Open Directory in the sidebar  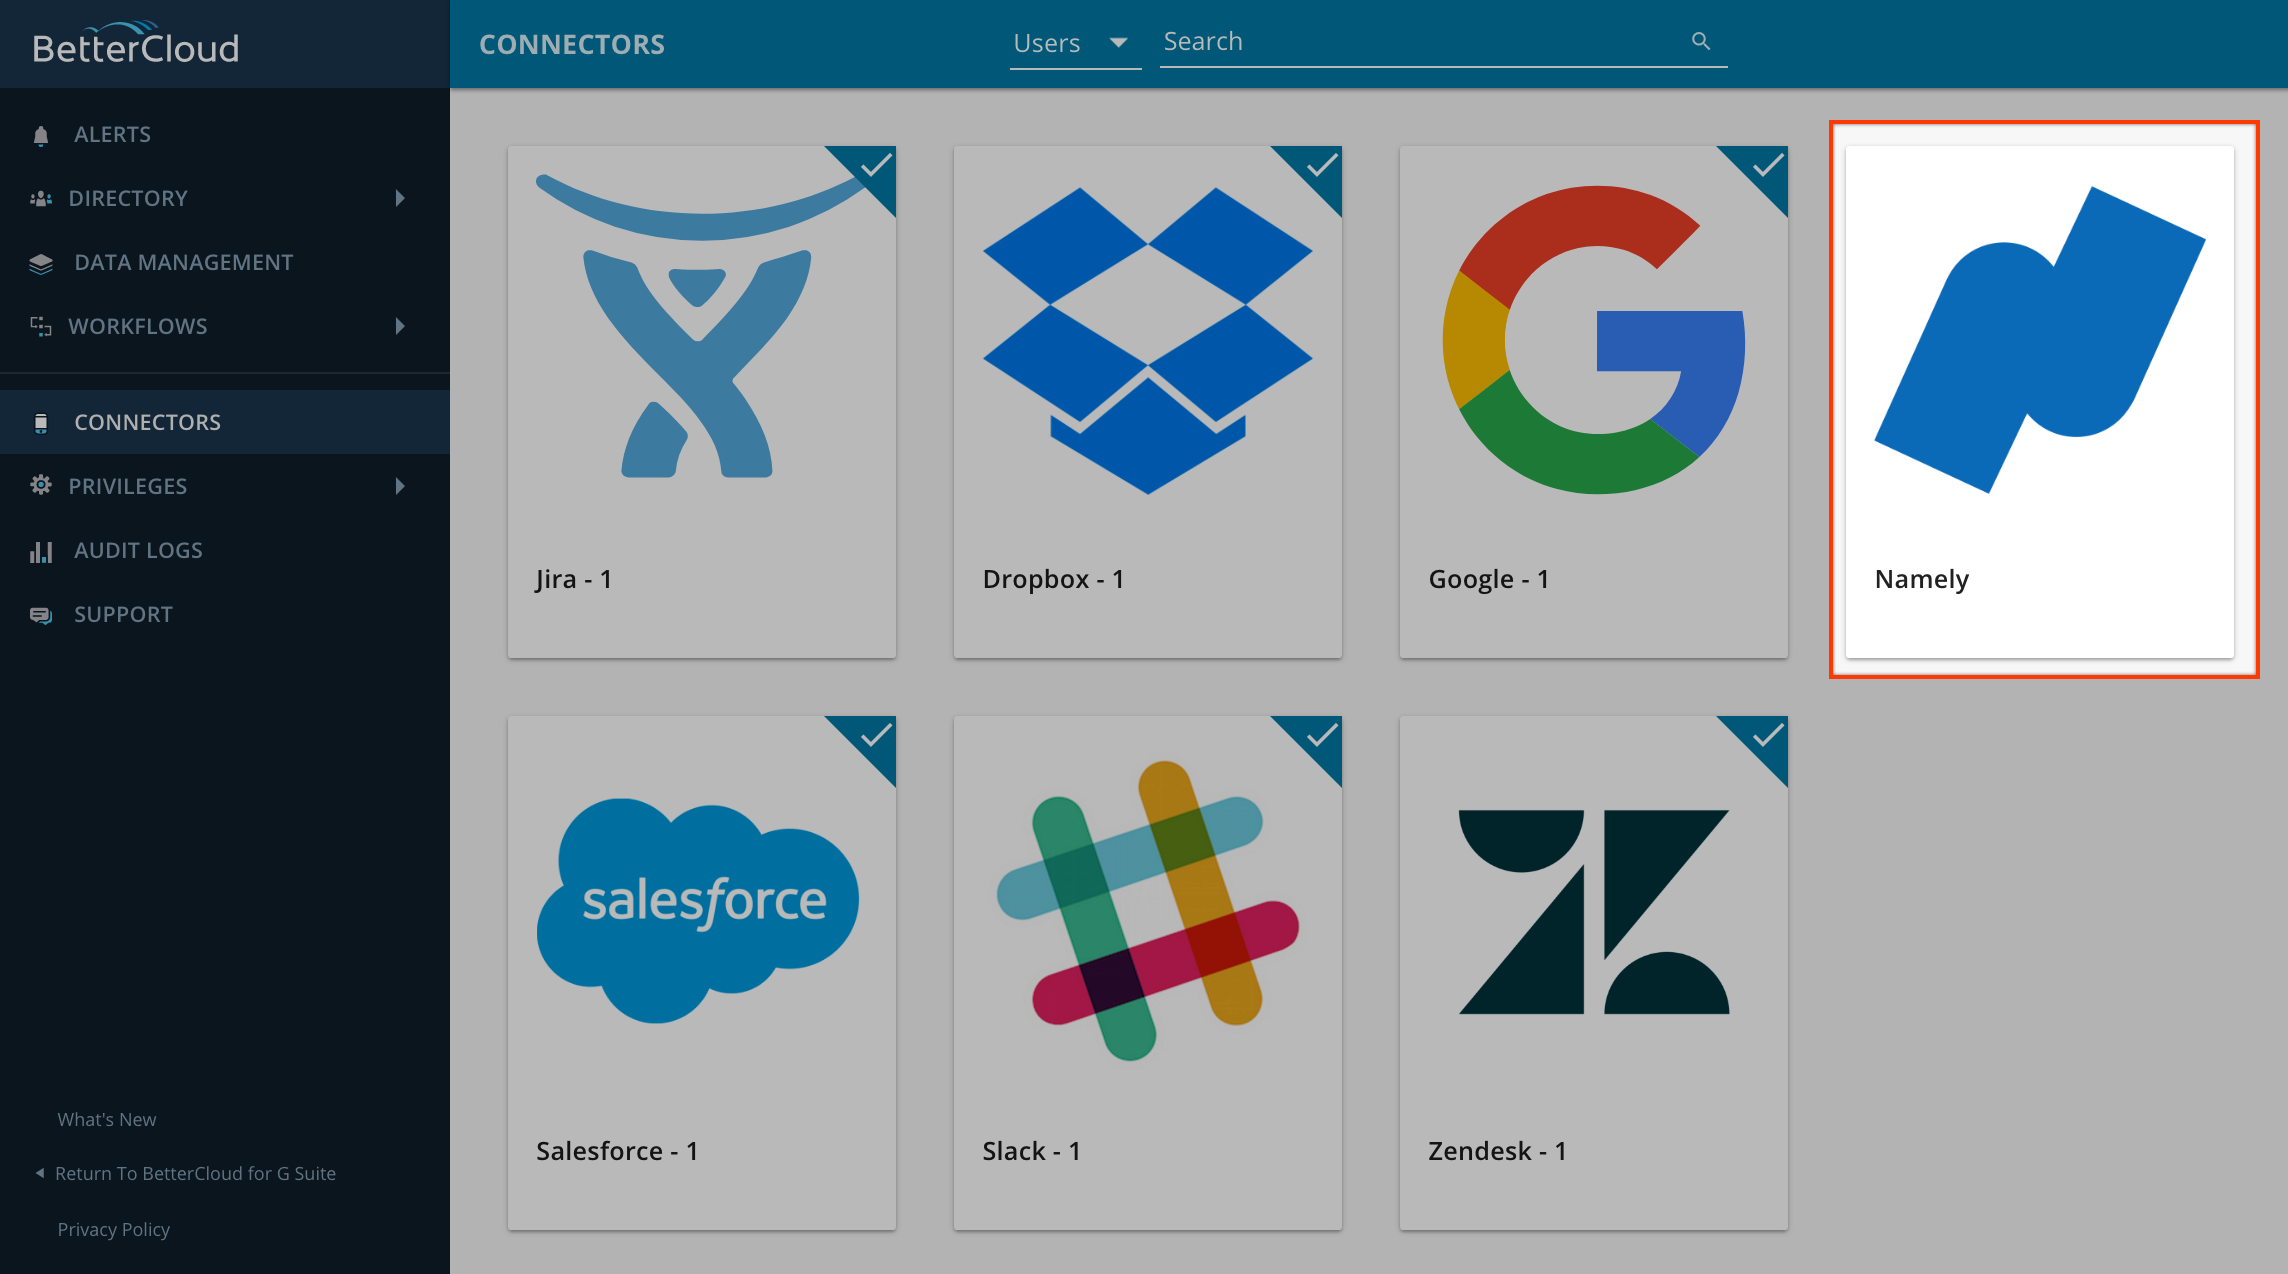(x=225, y=198)
